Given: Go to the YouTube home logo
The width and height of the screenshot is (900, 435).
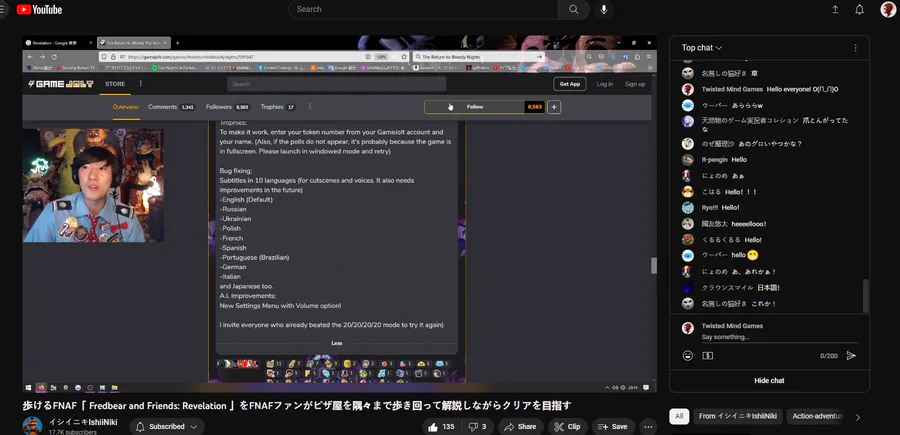Looking at the screenshot, I should pos(39,9).
